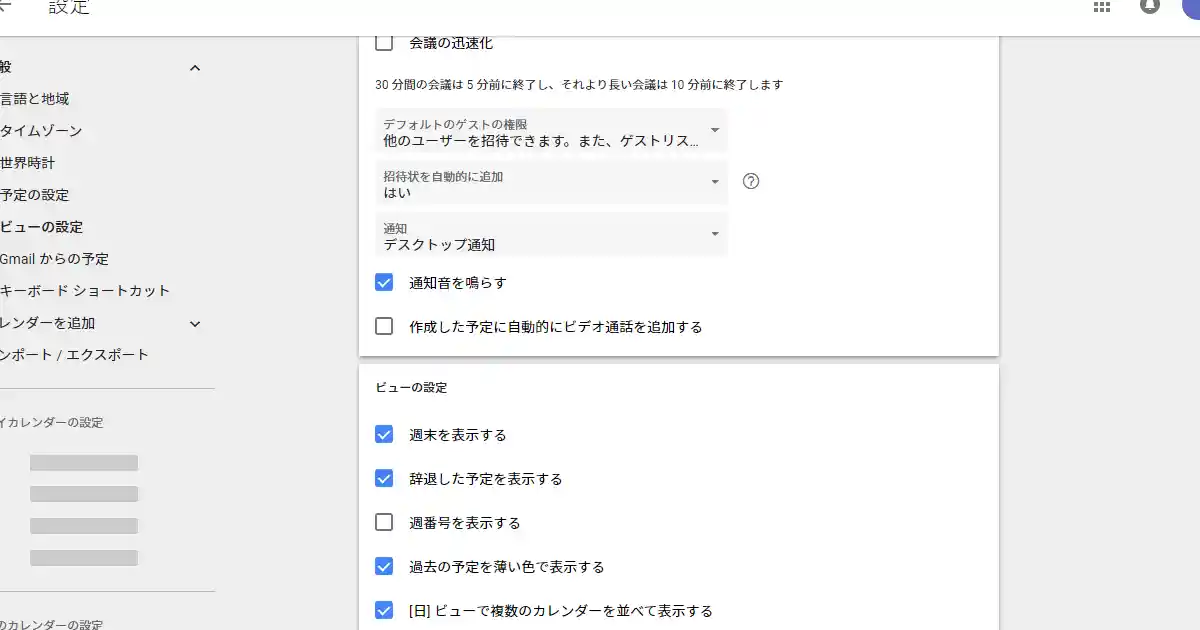Screen dimensions: 1200x630
Task: Open the notifications bell icon
Action: (x=1150, y=6)
